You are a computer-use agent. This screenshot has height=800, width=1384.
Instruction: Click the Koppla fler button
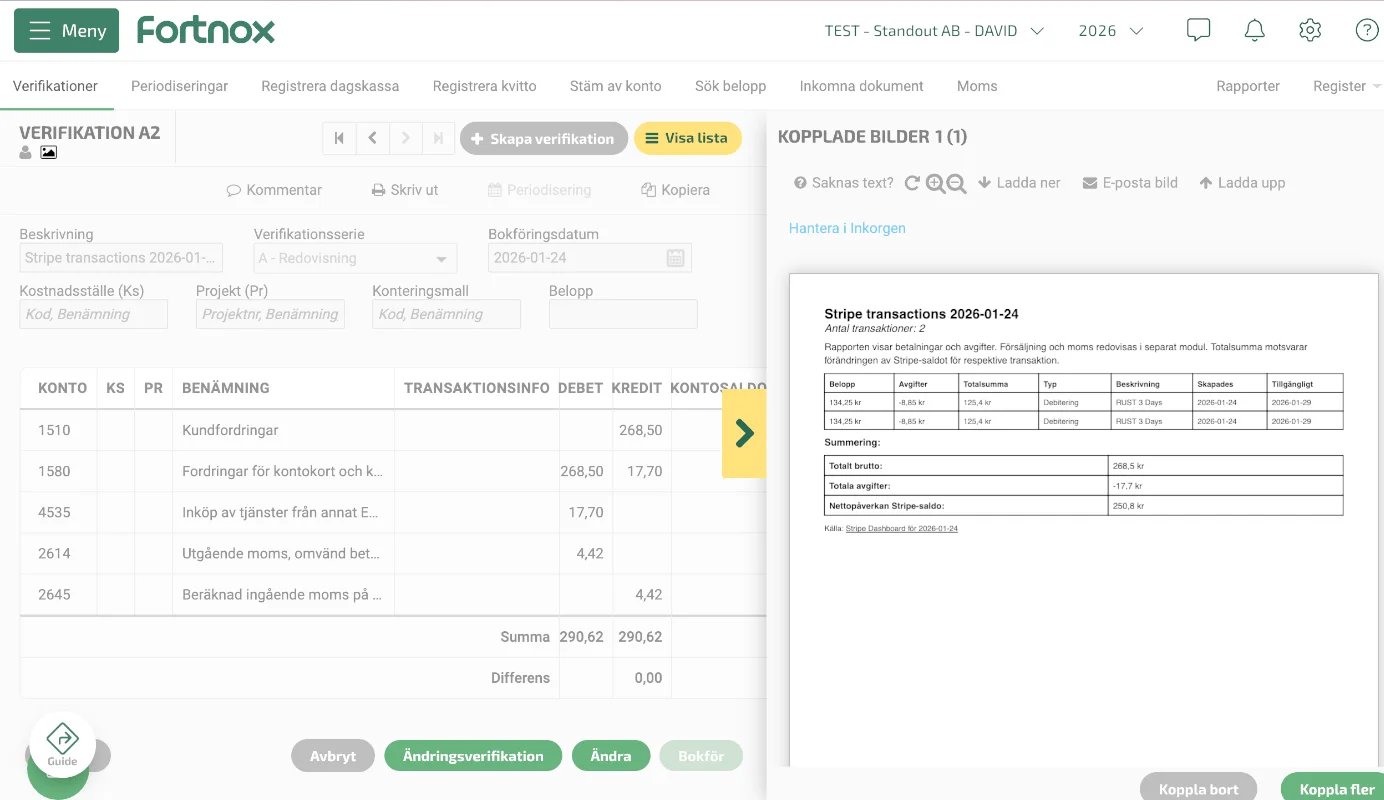pyautogui.click(x=1335, y=787)
